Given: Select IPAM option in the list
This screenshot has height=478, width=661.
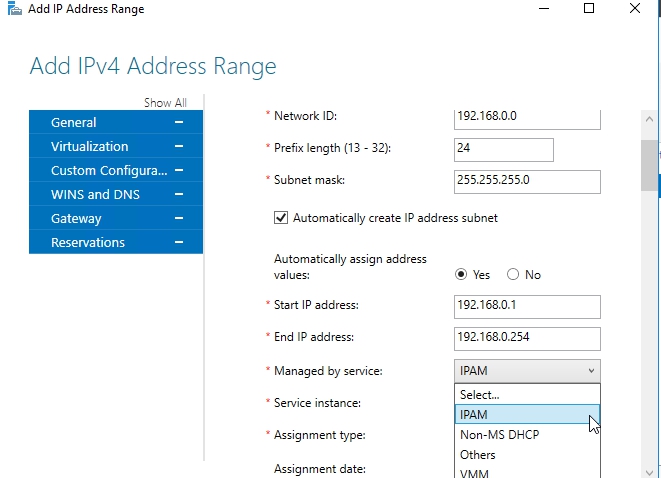Looking at the screenshot, I should coord(474,415).
